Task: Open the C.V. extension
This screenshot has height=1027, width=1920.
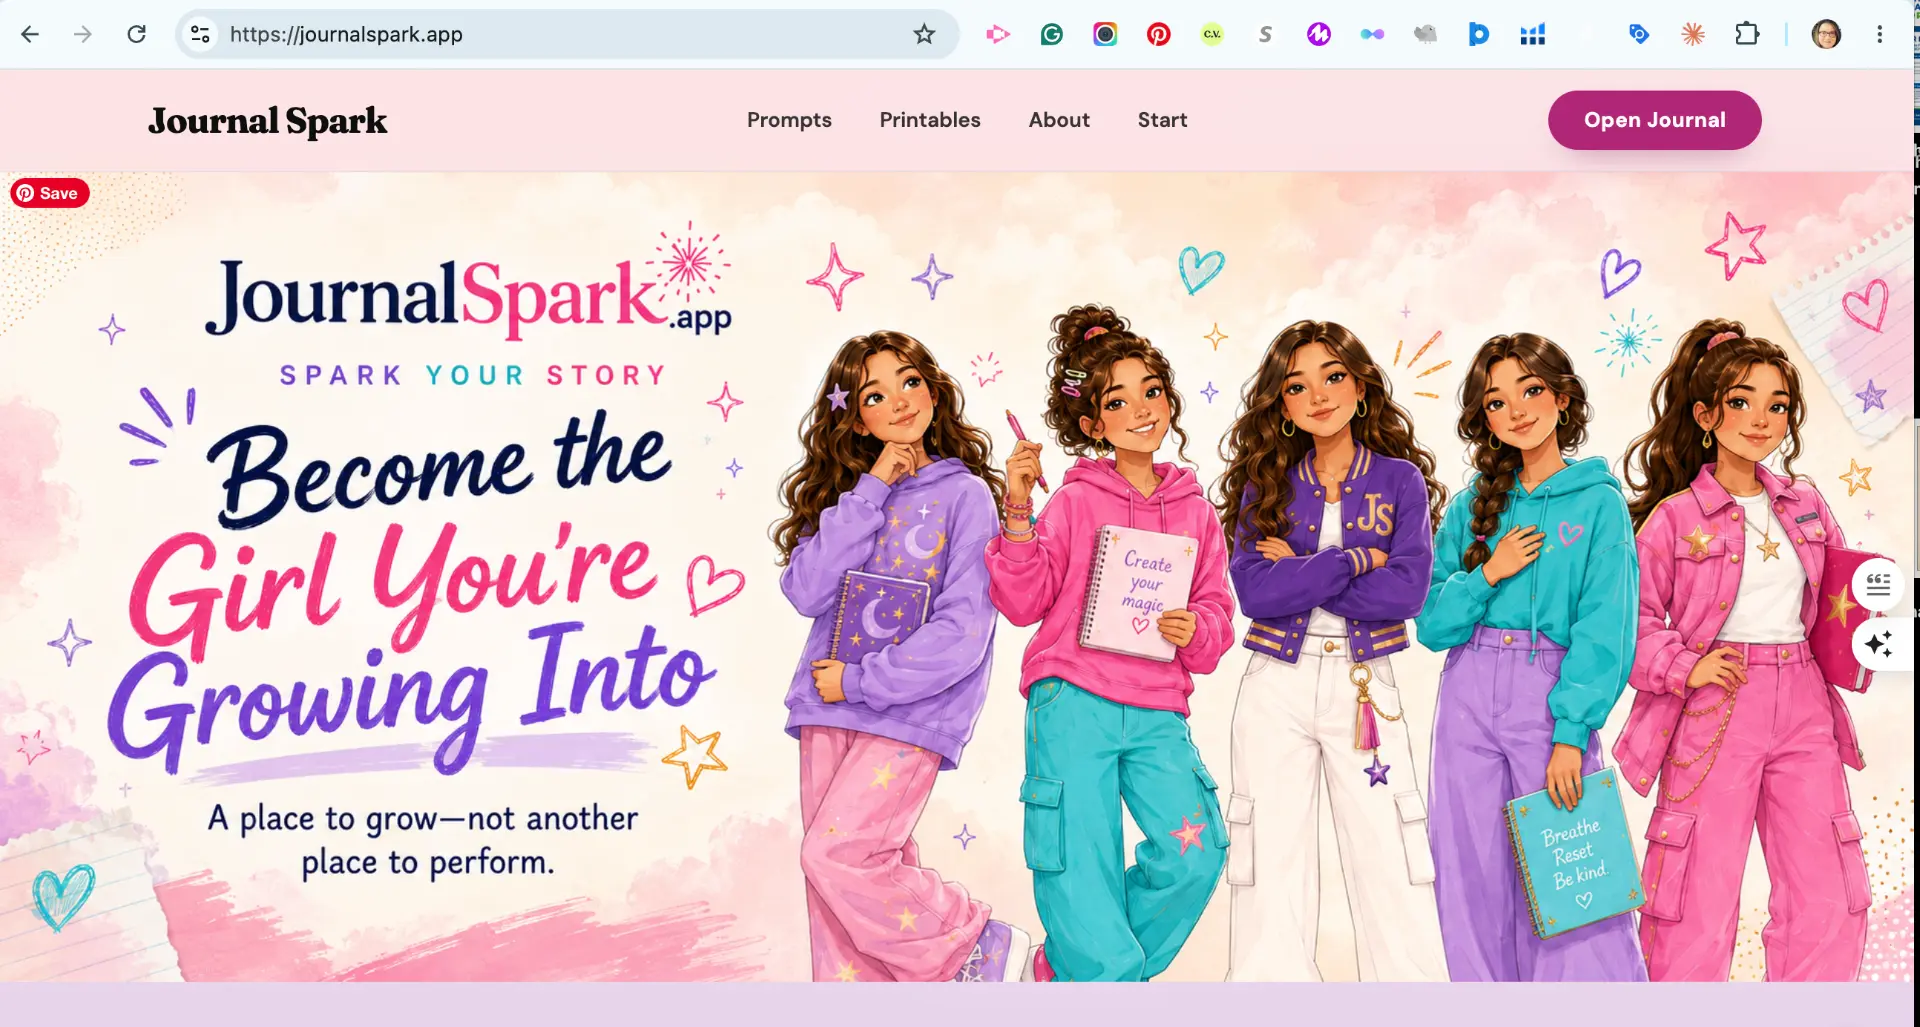Action: 1212,34
